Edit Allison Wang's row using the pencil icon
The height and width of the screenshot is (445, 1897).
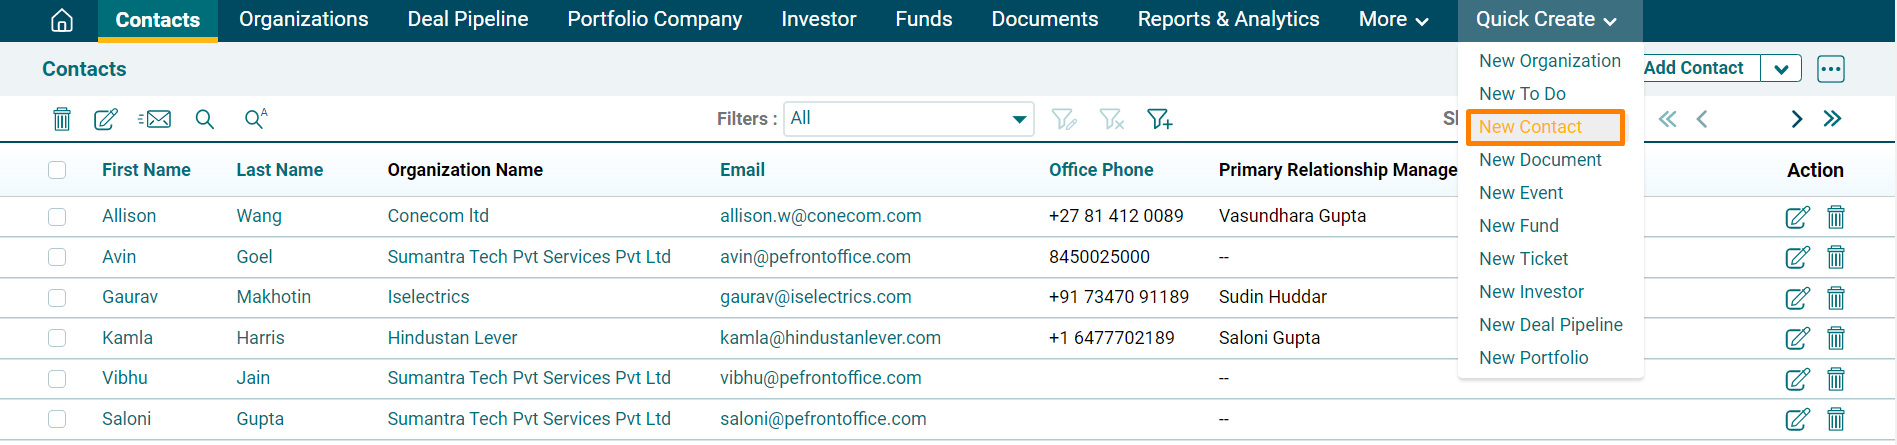click(x=1797, y=217)
